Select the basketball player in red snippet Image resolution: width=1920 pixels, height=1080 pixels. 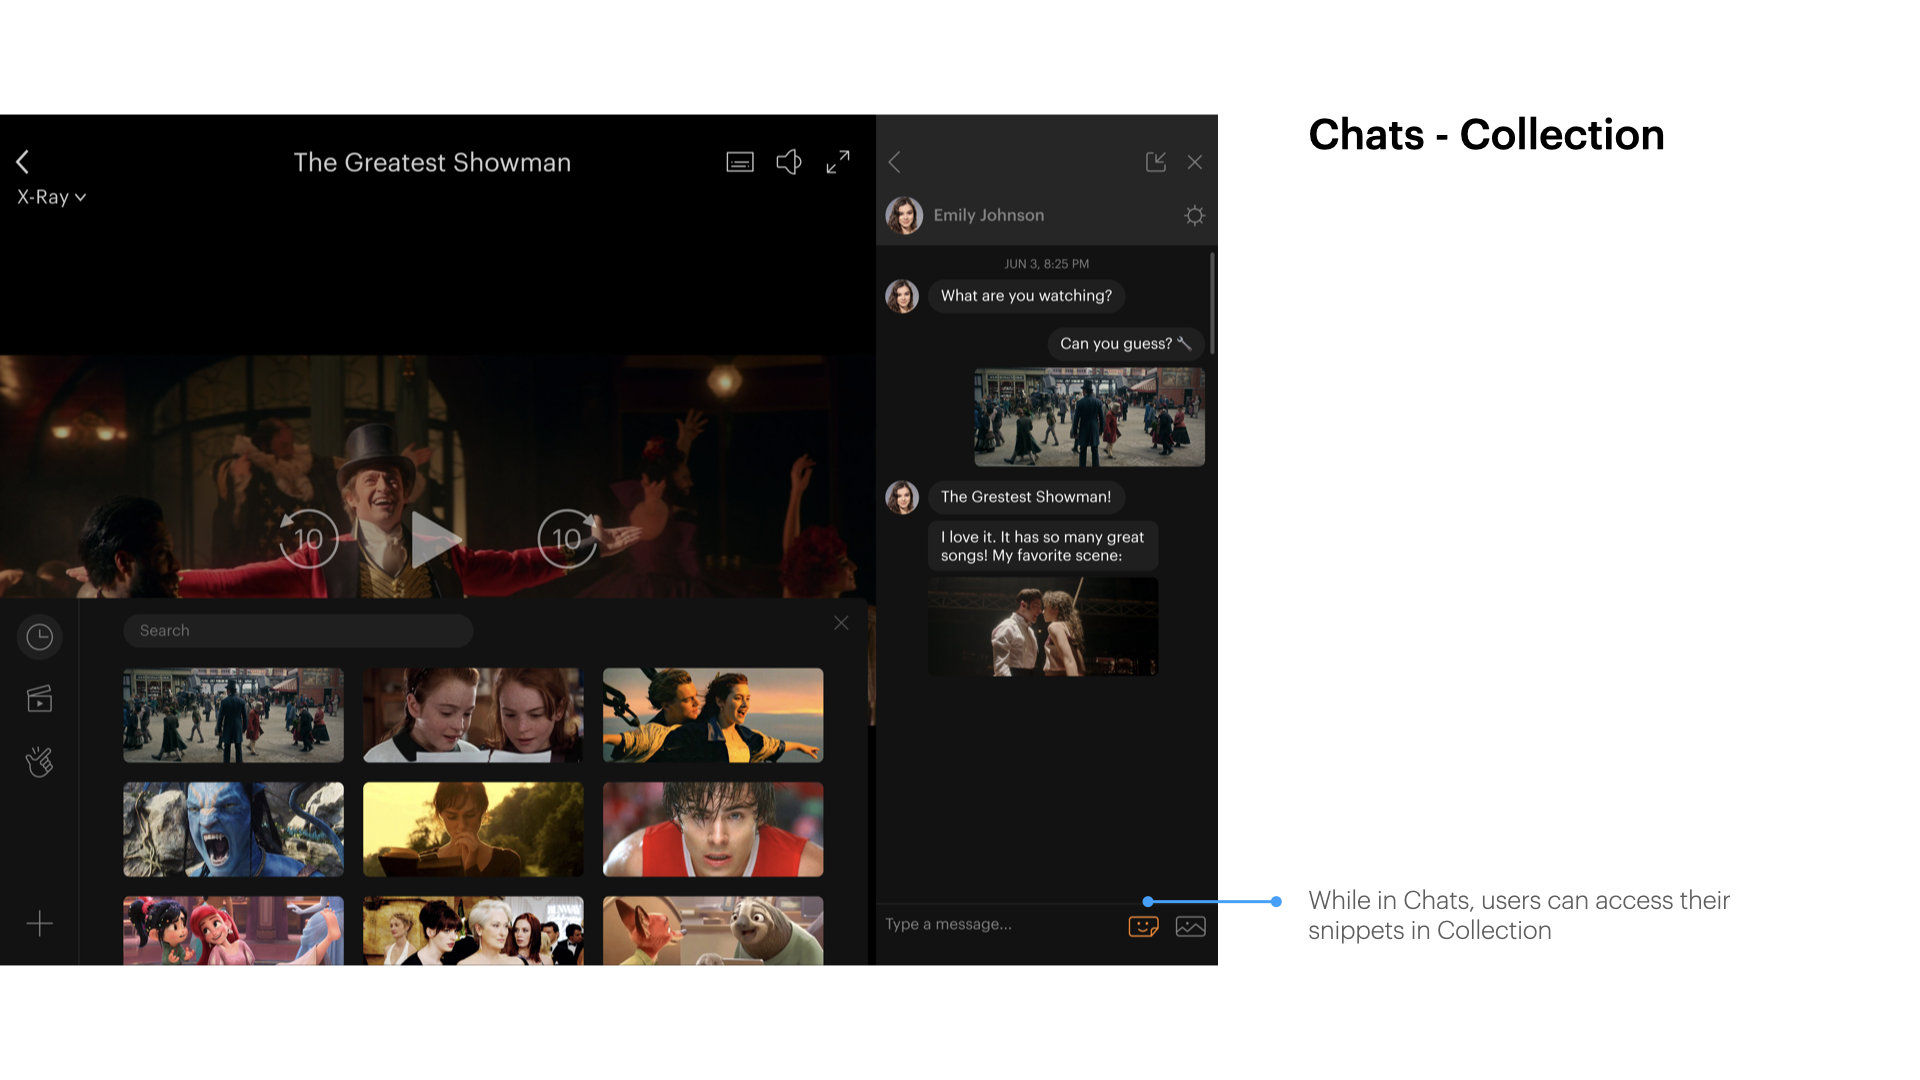[x=713, y=829]
